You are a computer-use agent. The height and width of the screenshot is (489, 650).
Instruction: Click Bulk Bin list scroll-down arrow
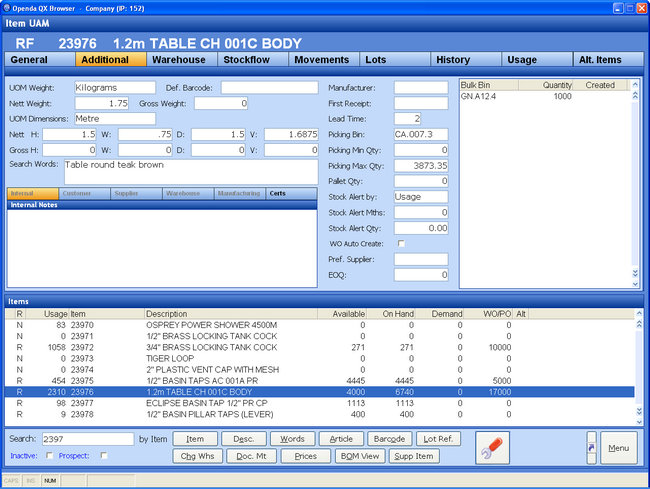tap(635, 284)
